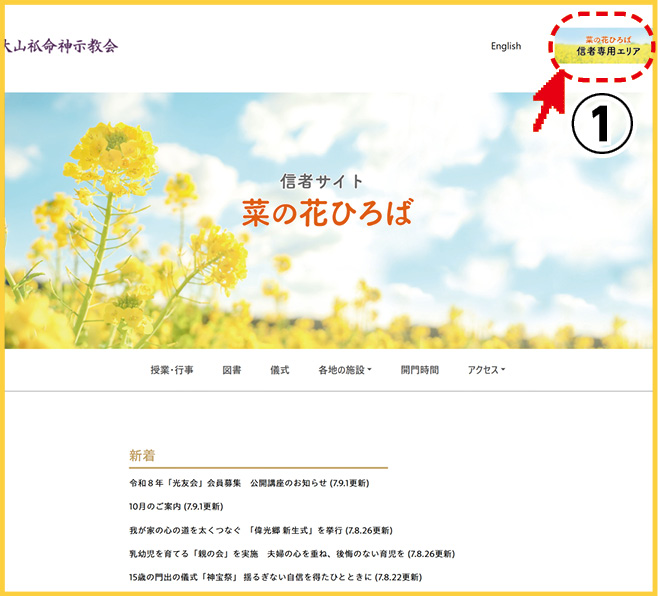Click the 大山祇命神示教会 site logo
The height and width of the screenshot is (596, 658).
60,46
